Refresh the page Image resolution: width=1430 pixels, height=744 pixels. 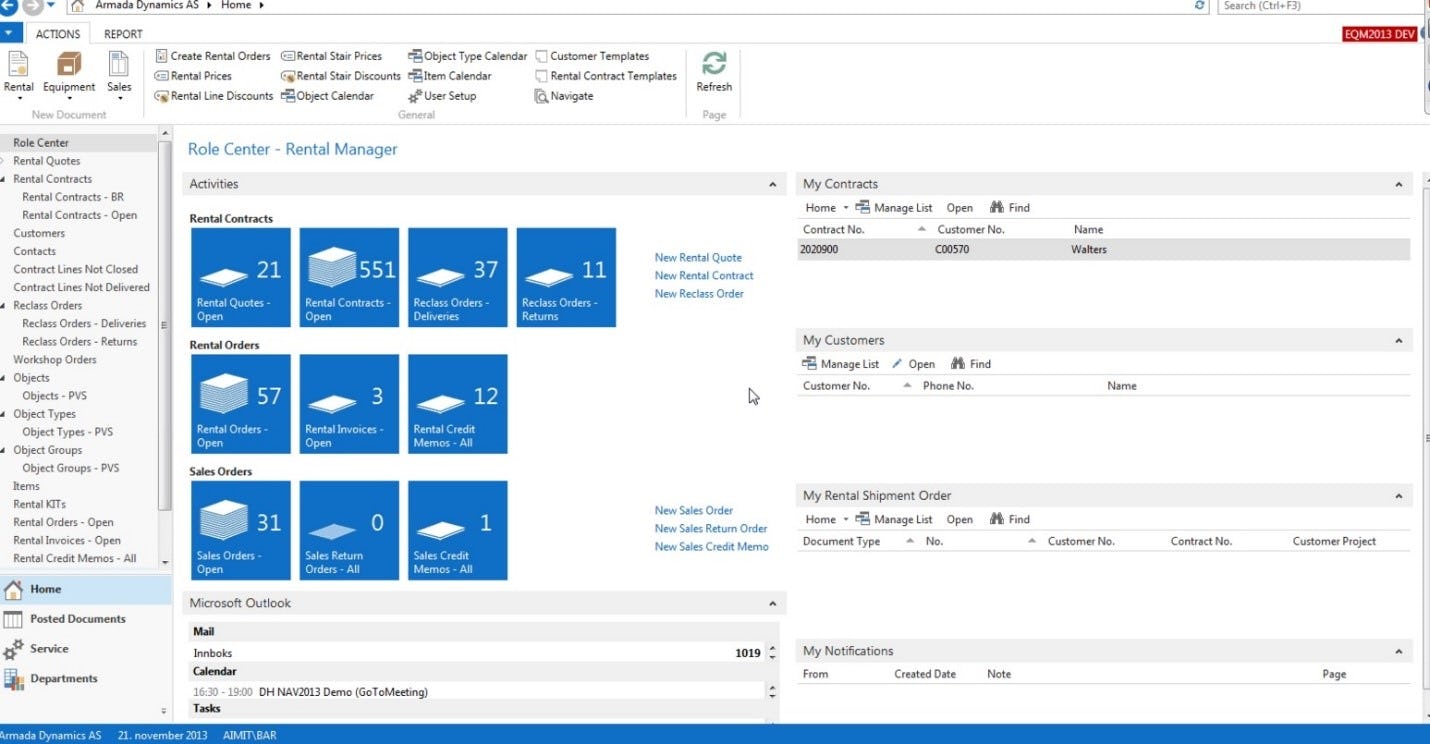pos(714,72)
